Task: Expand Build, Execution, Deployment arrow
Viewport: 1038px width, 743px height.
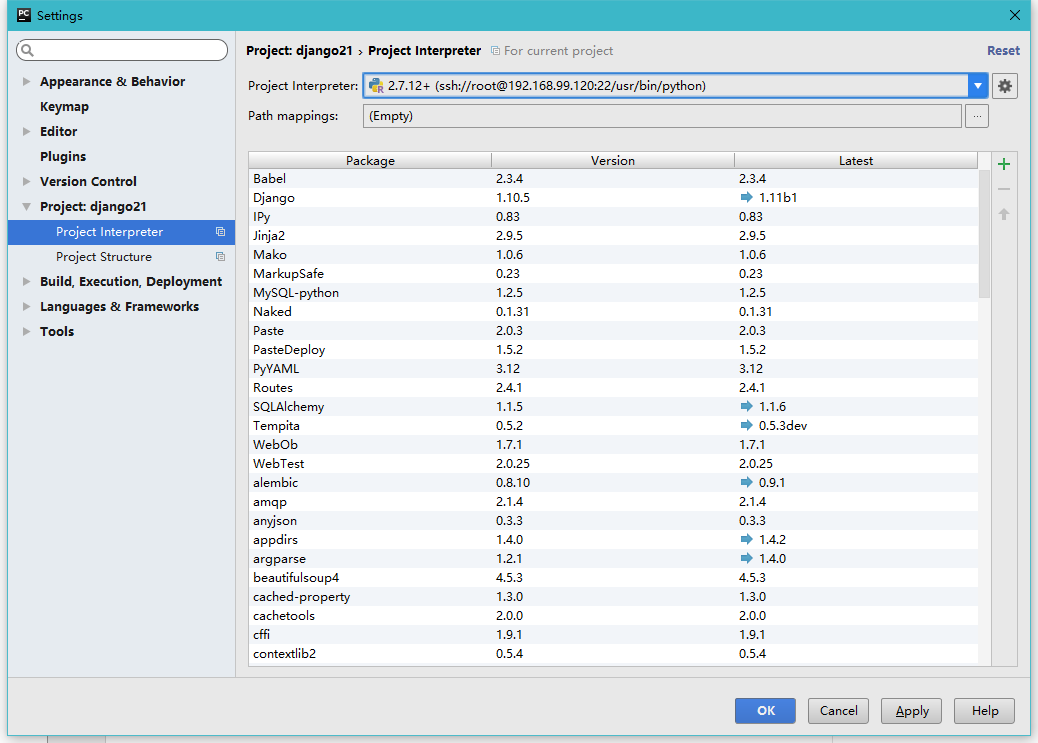Action: point(26,281)
